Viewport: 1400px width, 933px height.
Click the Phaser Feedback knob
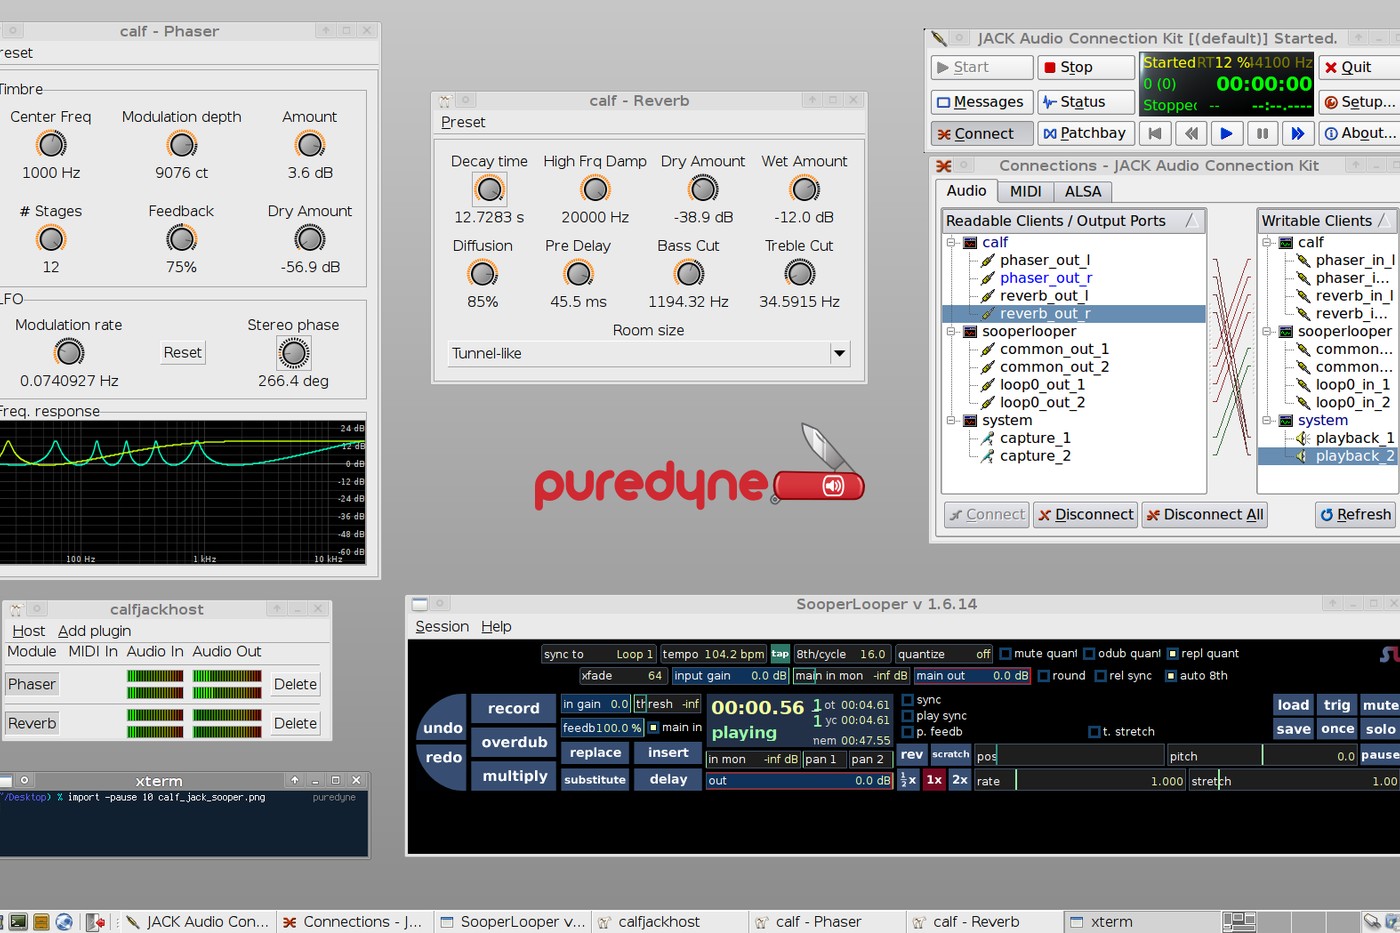point(181,238)
